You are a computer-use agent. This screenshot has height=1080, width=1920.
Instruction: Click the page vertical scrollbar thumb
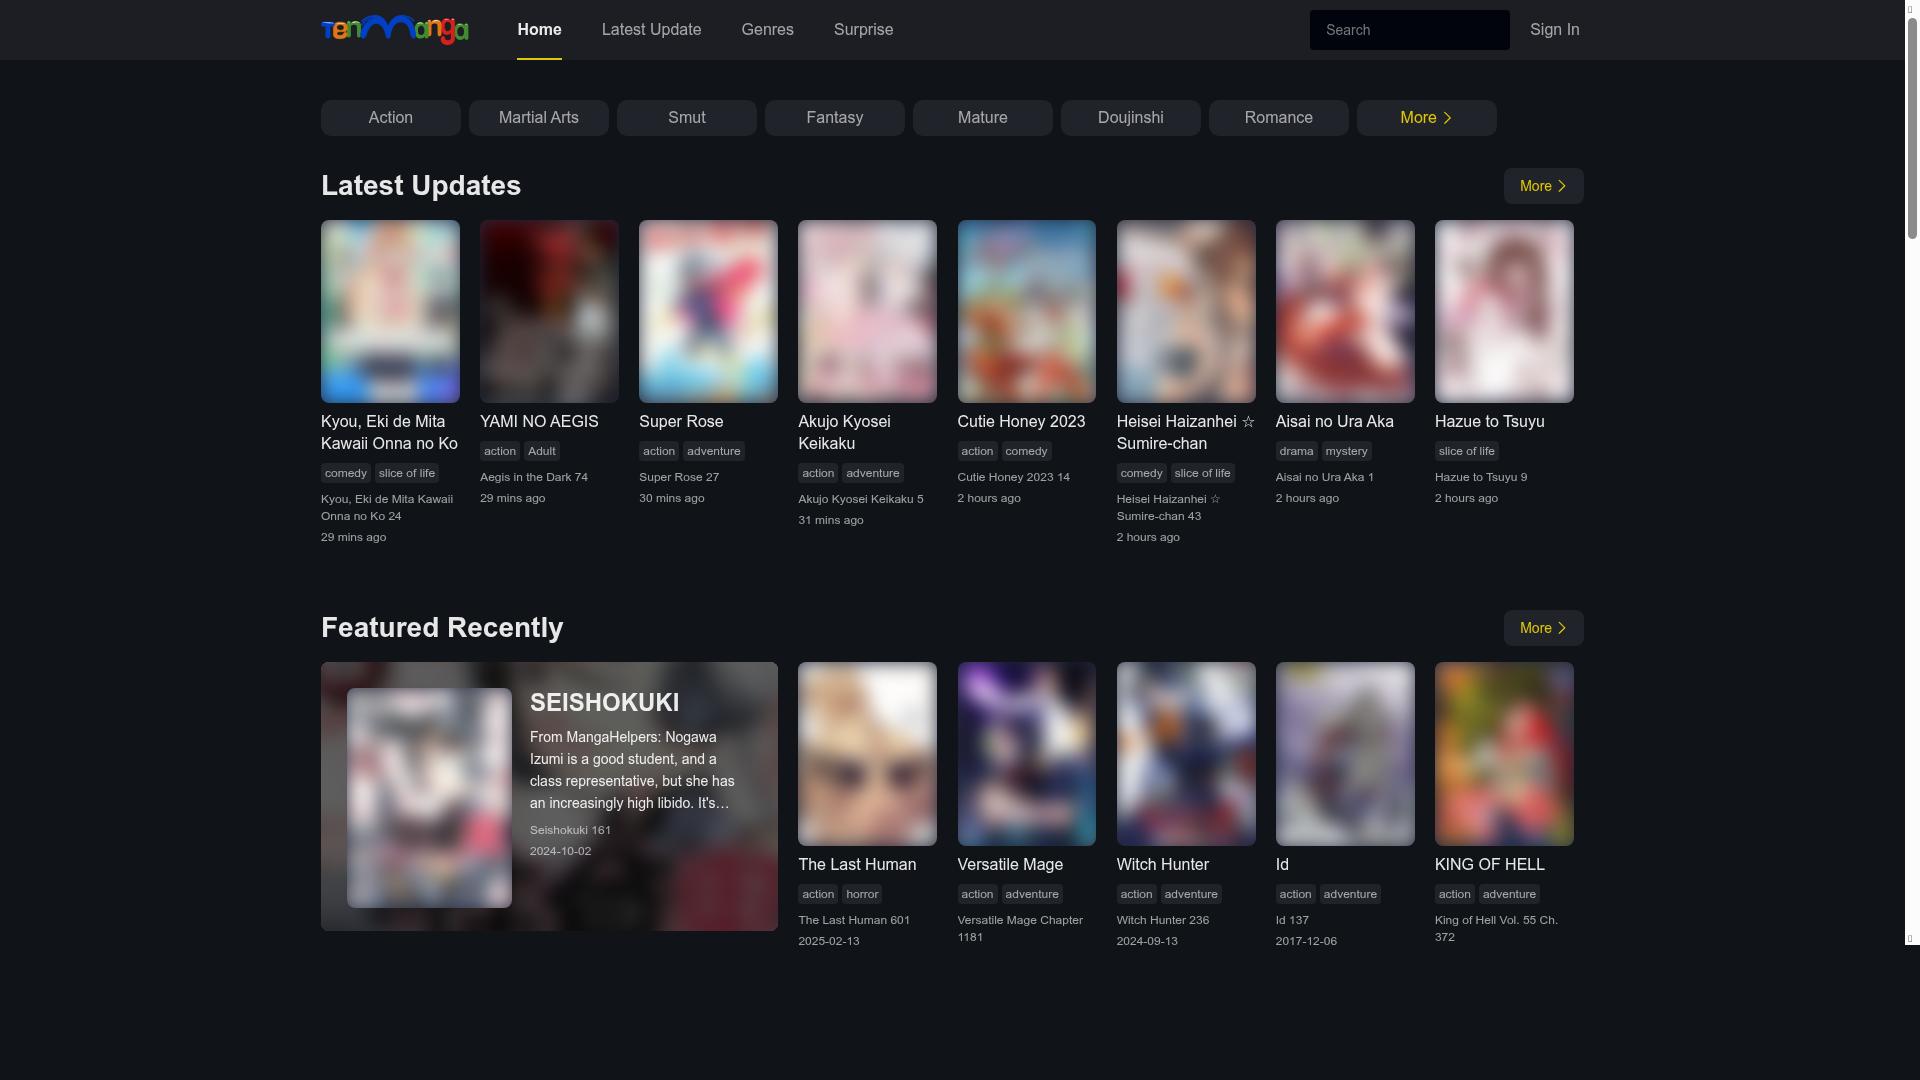[x=1912, y=130]
